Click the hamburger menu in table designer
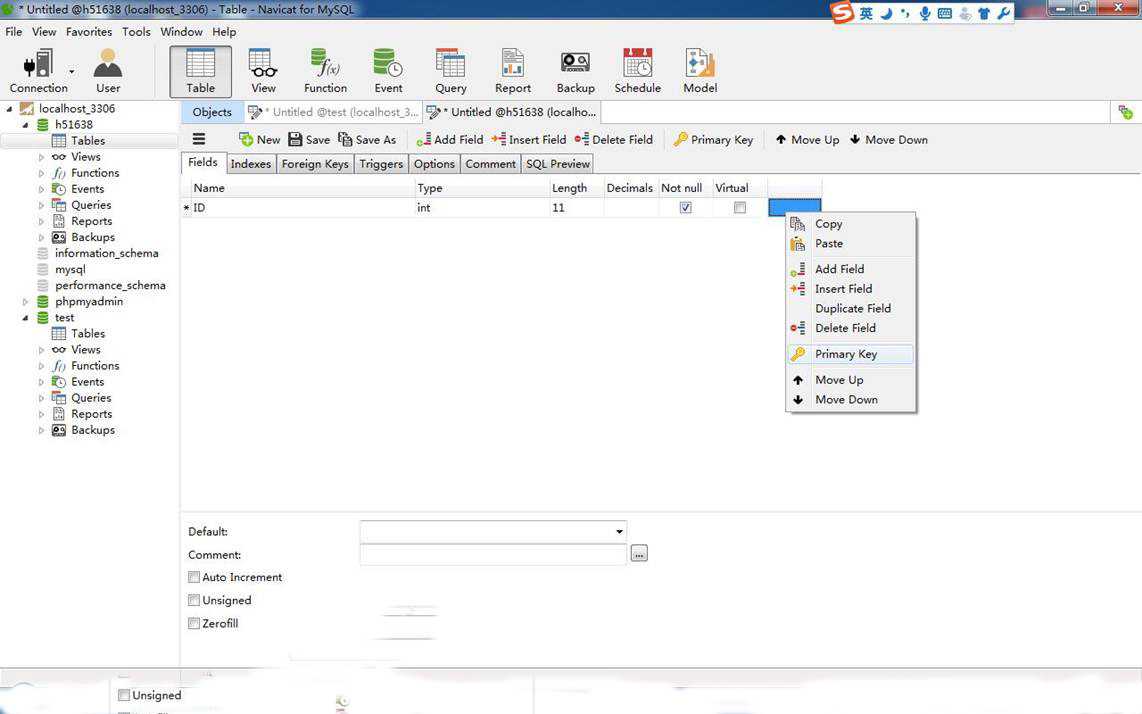The width and height of the screenshot is (1142, 714). pos(199,139)
